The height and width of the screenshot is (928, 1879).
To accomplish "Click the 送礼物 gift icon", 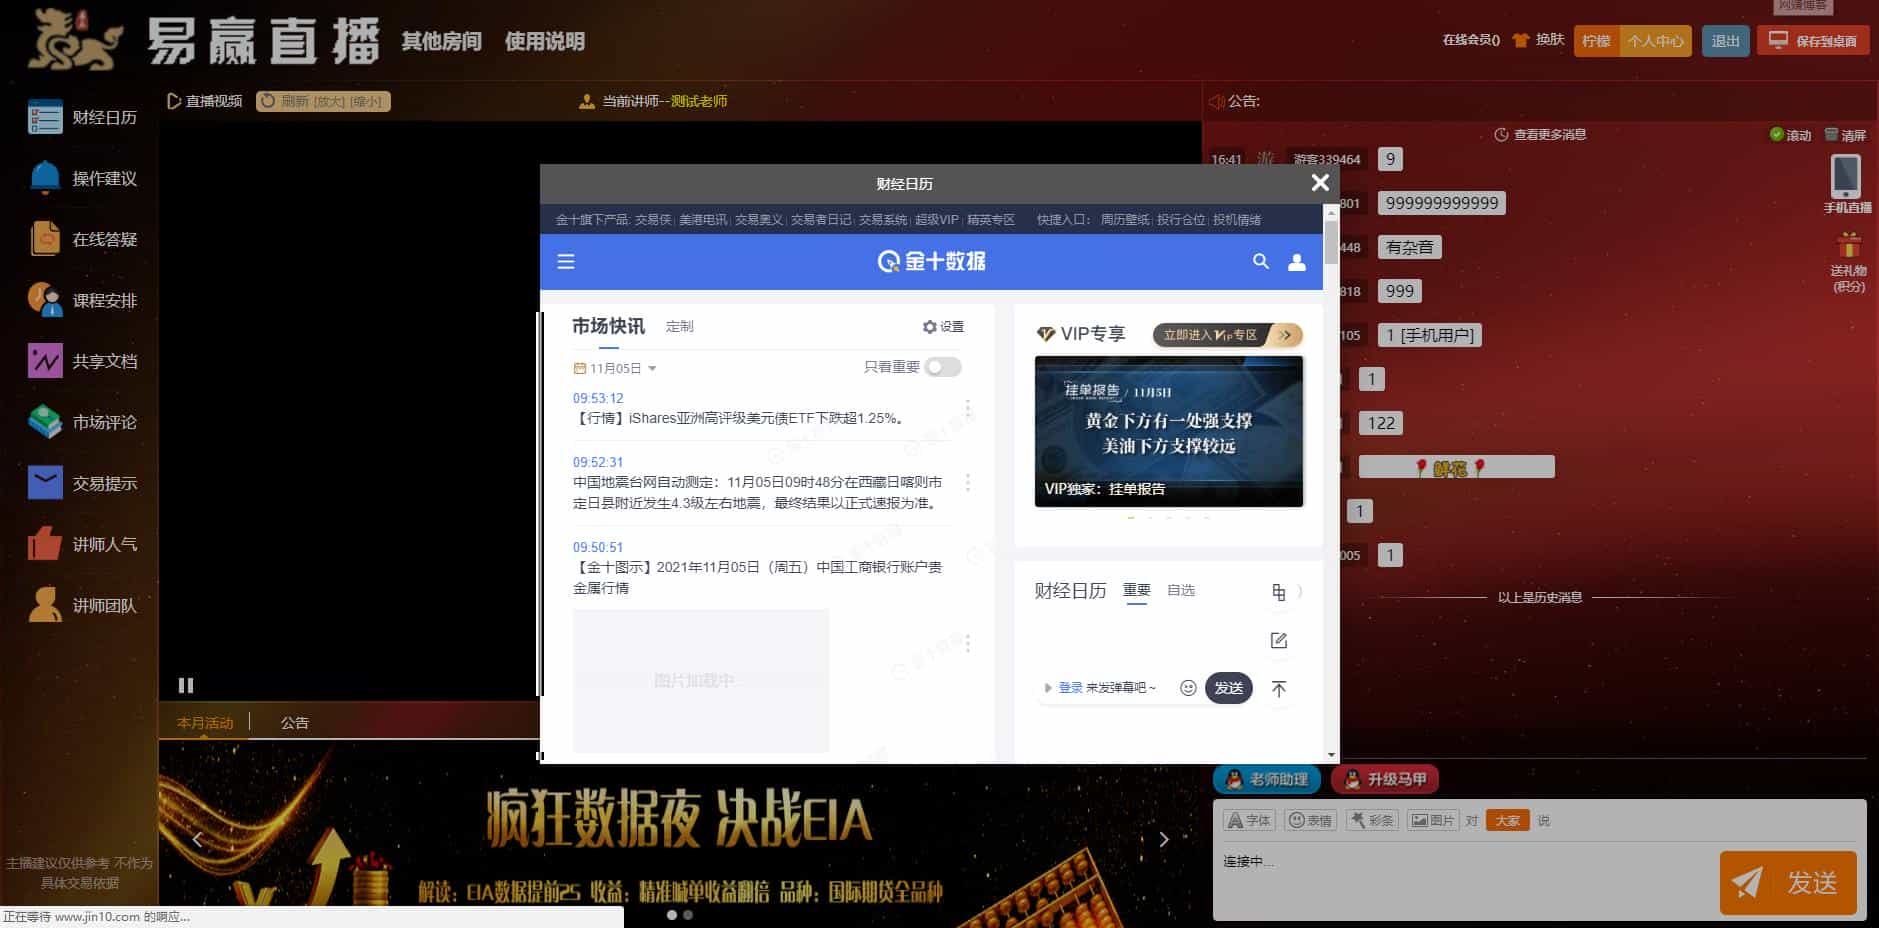I will tap(1848, 245).
